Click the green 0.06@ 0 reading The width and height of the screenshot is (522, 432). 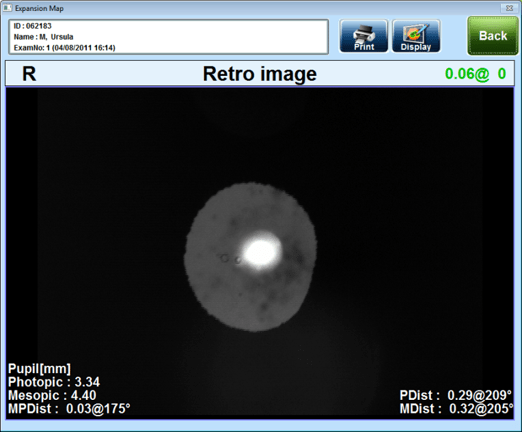(476, 74)
